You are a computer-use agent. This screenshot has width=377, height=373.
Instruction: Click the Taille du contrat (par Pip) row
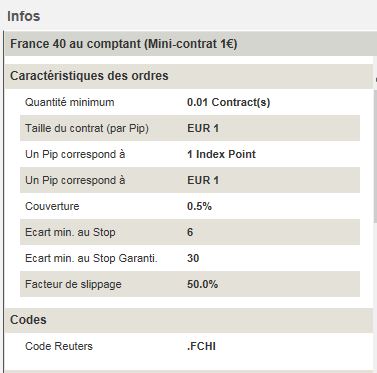click(190, 128)
